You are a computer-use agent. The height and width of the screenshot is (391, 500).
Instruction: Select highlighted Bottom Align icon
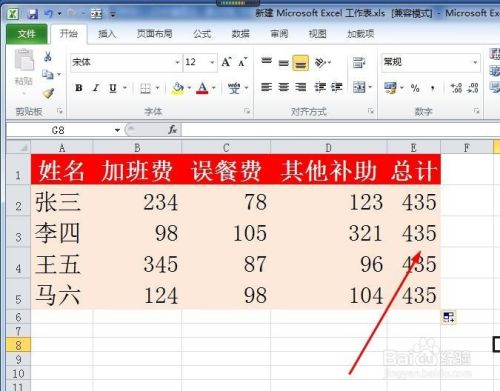click(x=300, y=63)
